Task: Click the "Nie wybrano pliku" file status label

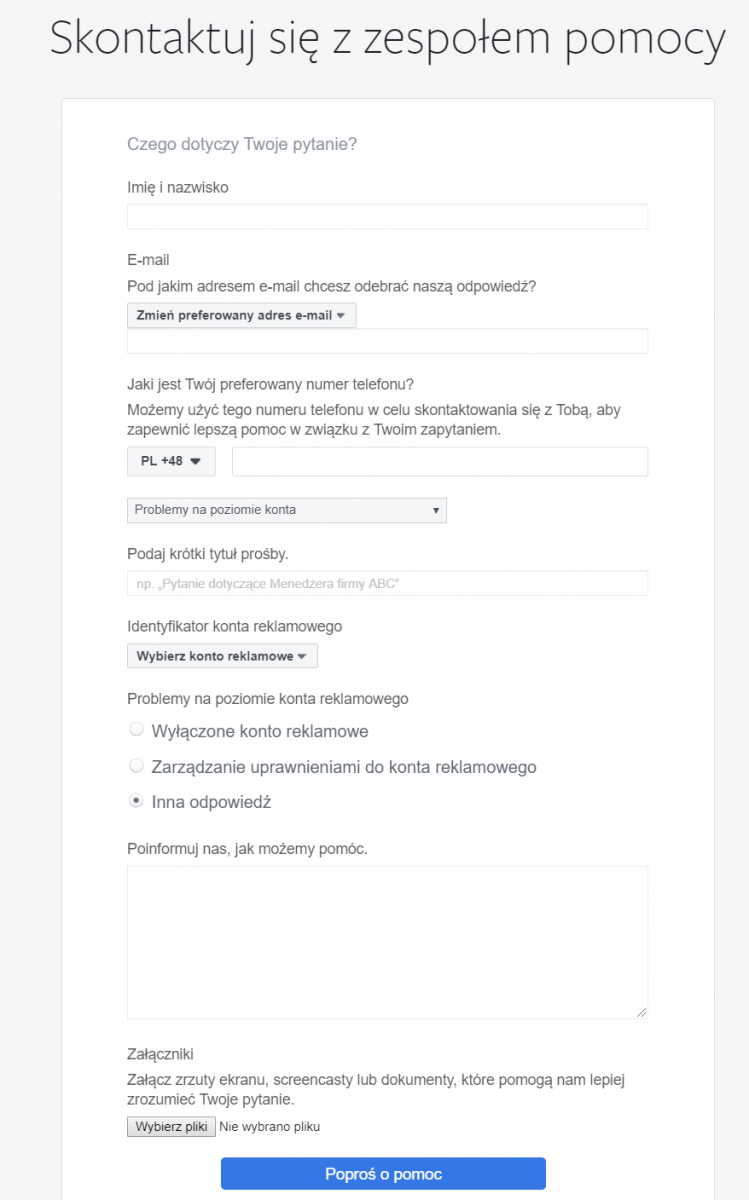Action: (271, 1125)
